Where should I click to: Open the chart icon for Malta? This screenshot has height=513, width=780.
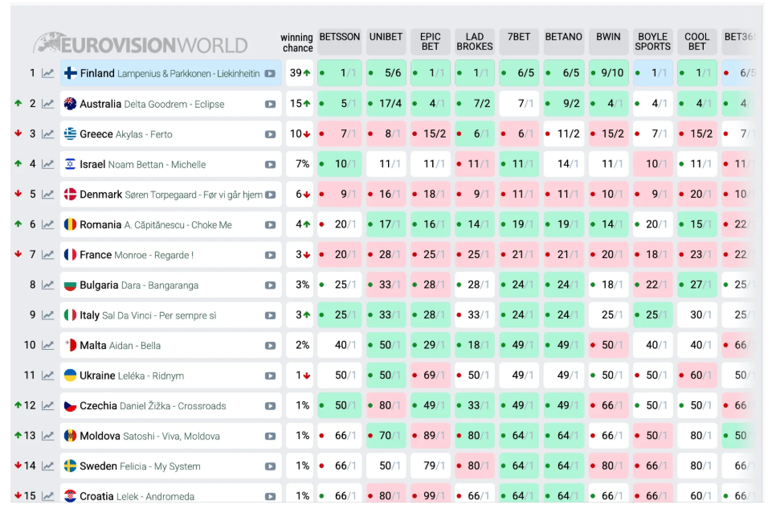tap(48, 345)
